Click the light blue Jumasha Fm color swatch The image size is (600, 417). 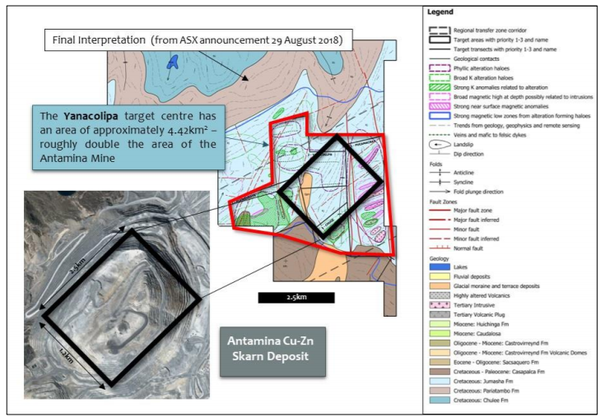[x=439, y=381]
